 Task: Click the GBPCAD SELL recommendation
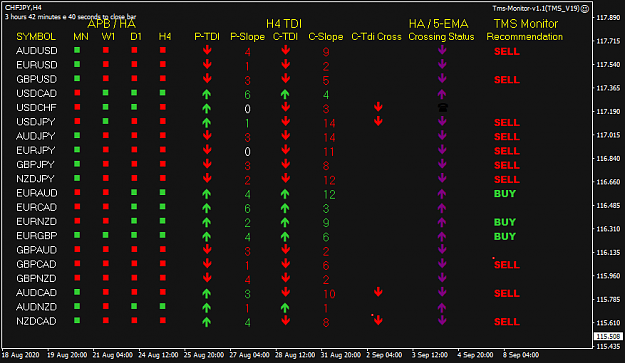[507, 265]
